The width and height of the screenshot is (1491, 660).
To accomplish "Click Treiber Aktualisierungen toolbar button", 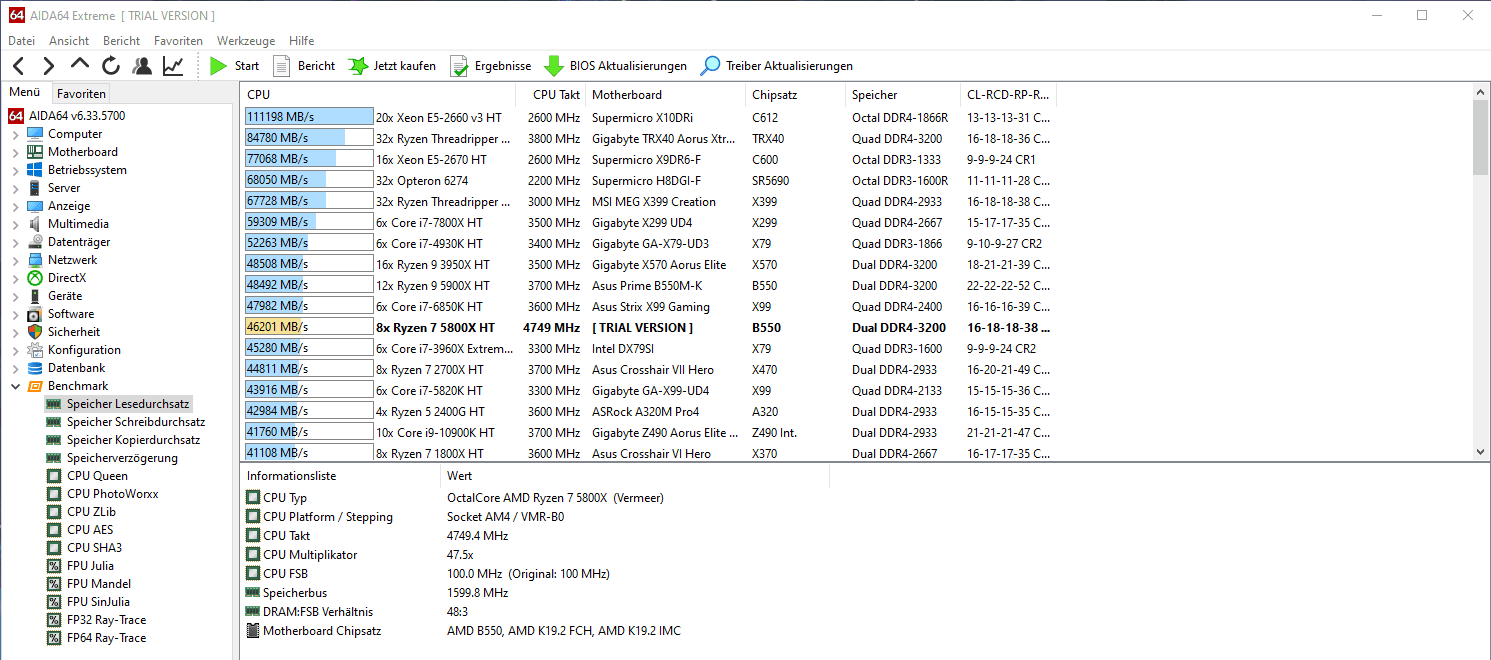I will (776, 66).
